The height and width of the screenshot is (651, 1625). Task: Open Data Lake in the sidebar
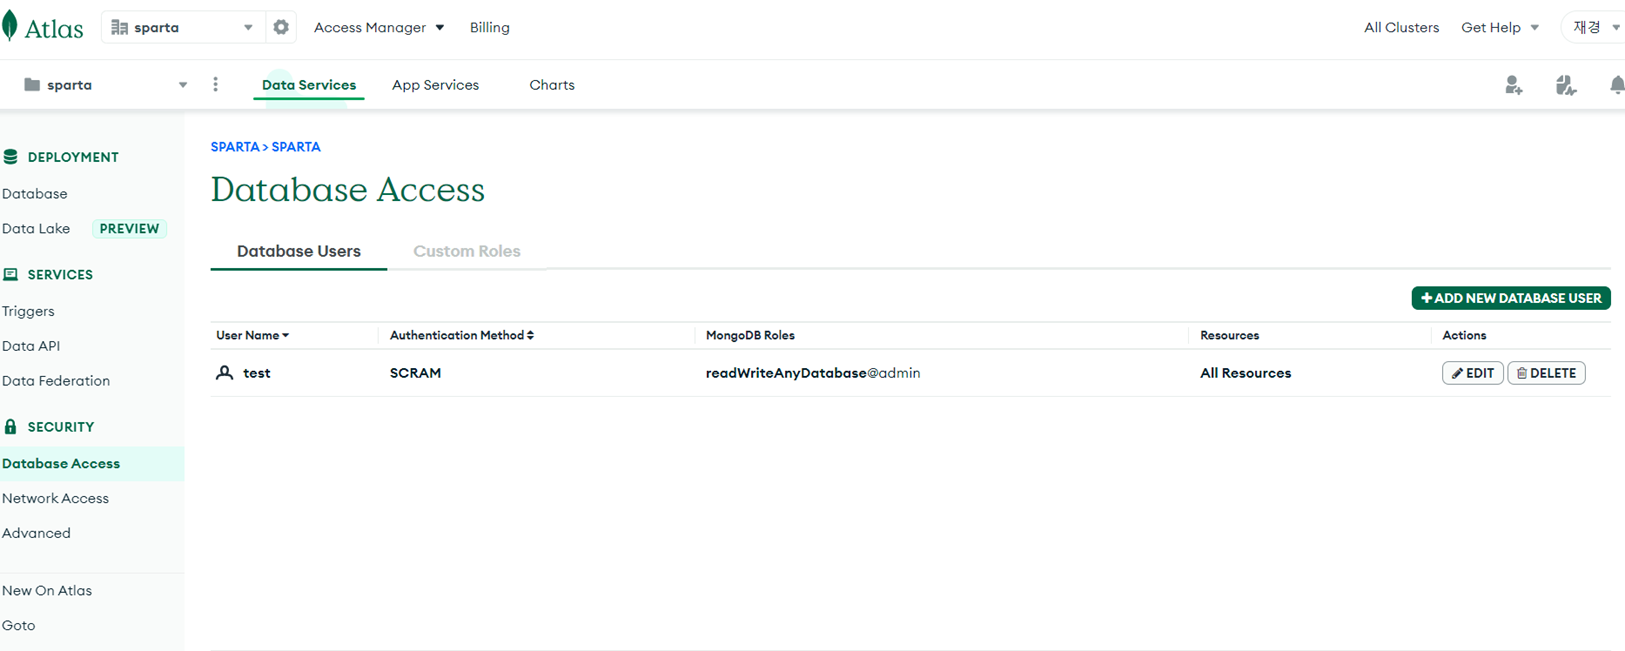(36, 228)
